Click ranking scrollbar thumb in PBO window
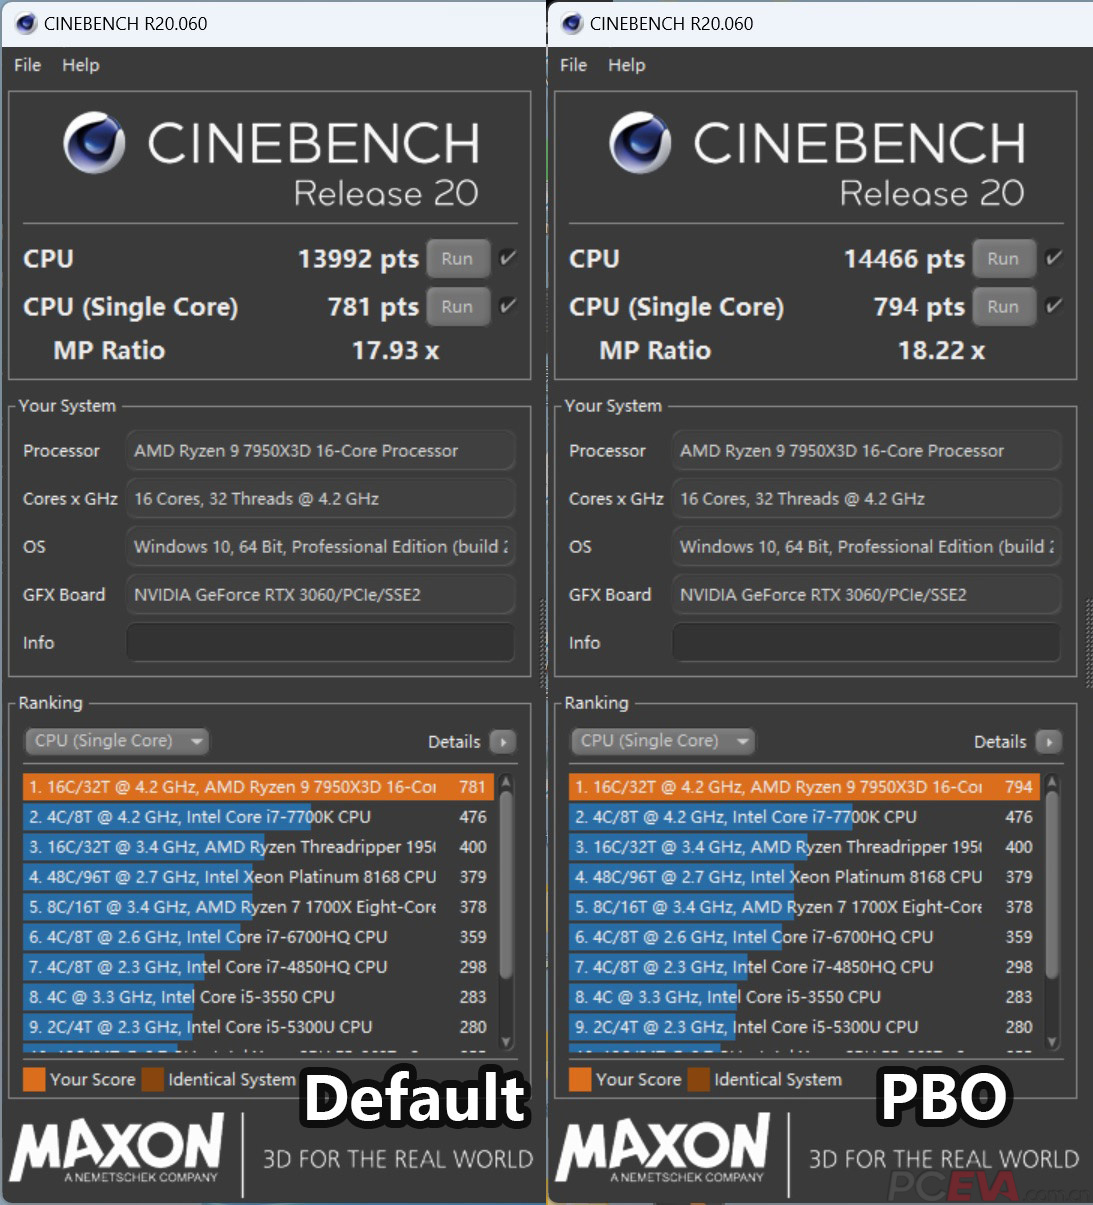The height and width of the screenshot is (1205, 1093). click(1052, 885)
